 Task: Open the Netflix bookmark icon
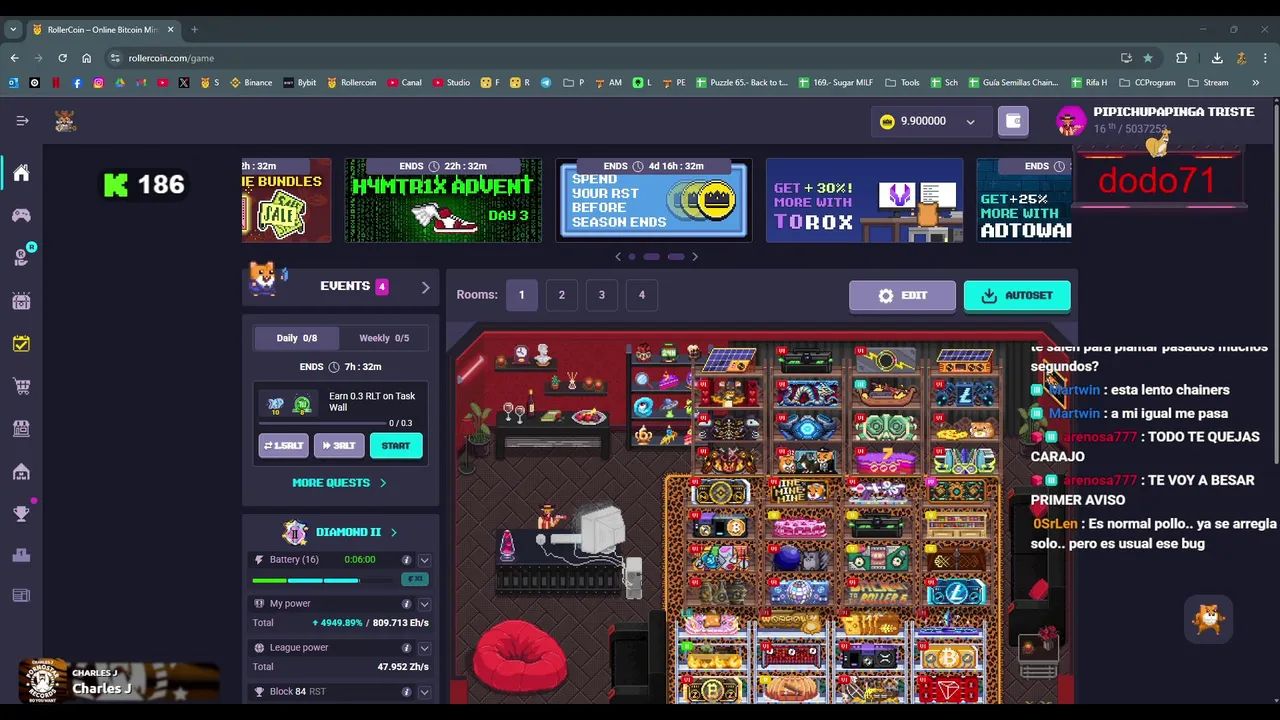[56, 83]
